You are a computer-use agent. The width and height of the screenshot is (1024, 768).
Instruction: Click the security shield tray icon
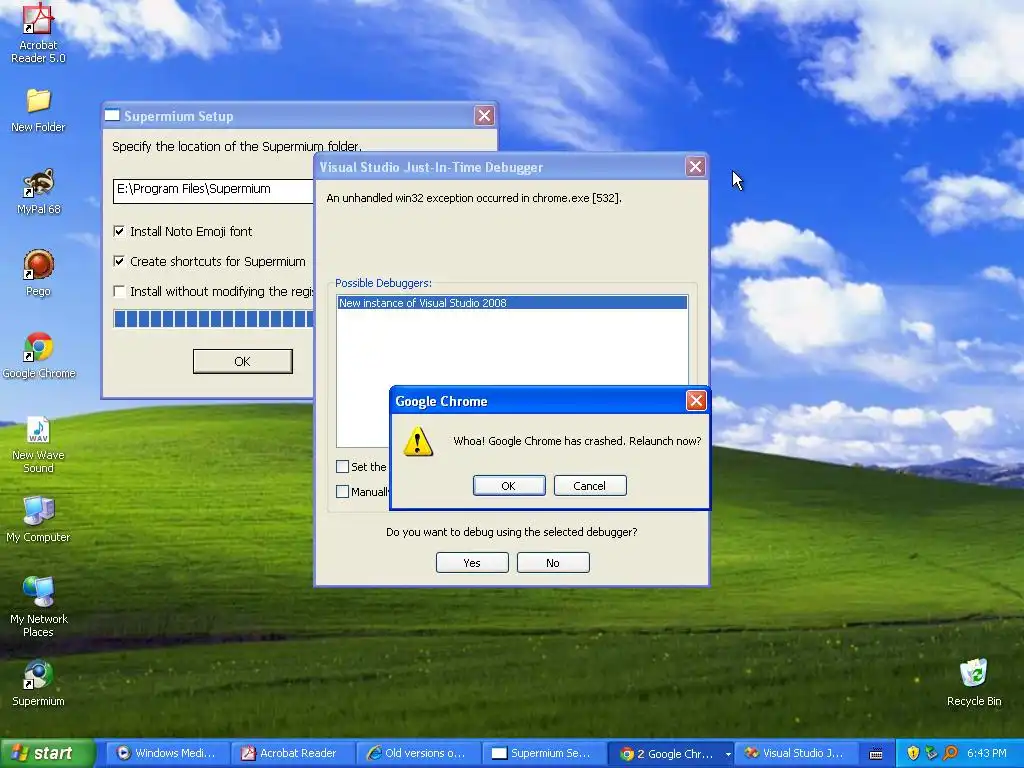[x=913, y=753]
